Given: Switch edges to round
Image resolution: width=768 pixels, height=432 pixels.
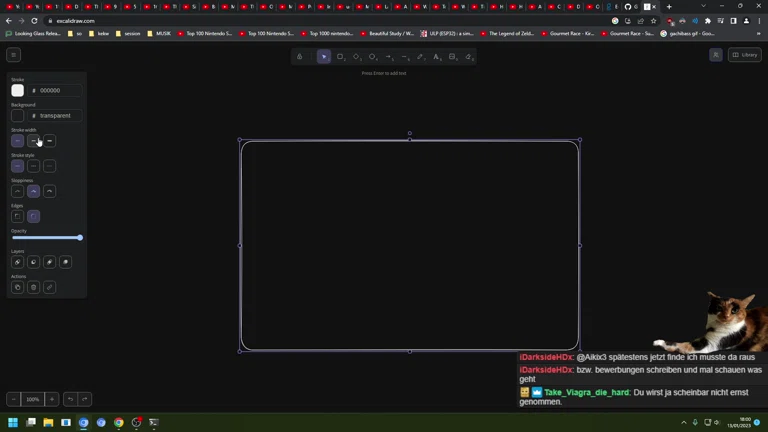Looking at the screenshot, I should coord(33,216).
